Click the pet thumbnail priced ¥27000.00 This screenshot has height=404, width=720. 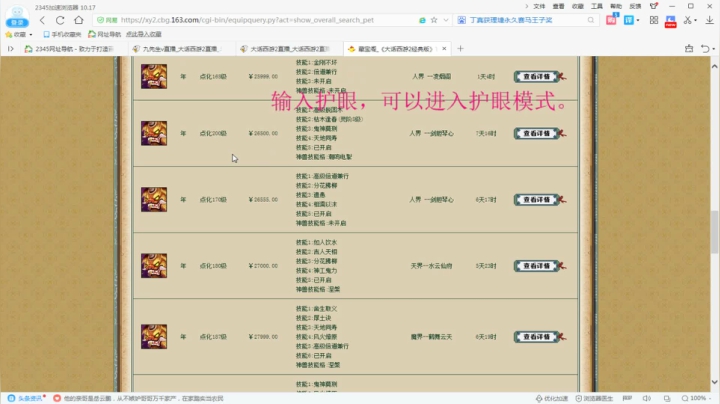click(x=154, y=265)
